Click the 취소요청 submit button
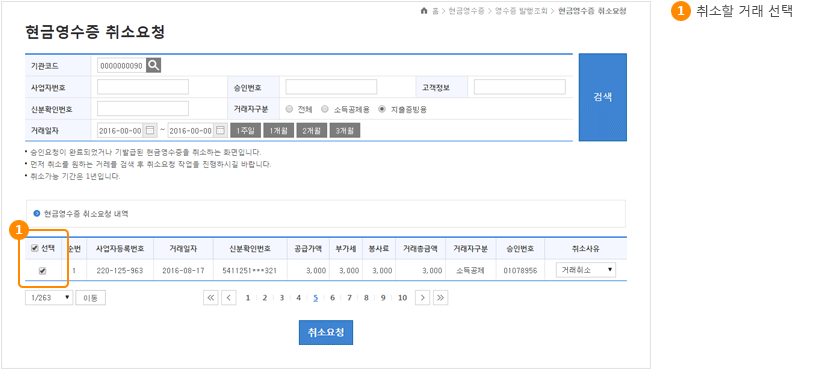This screenshot has height=369, width=822. 326,332
